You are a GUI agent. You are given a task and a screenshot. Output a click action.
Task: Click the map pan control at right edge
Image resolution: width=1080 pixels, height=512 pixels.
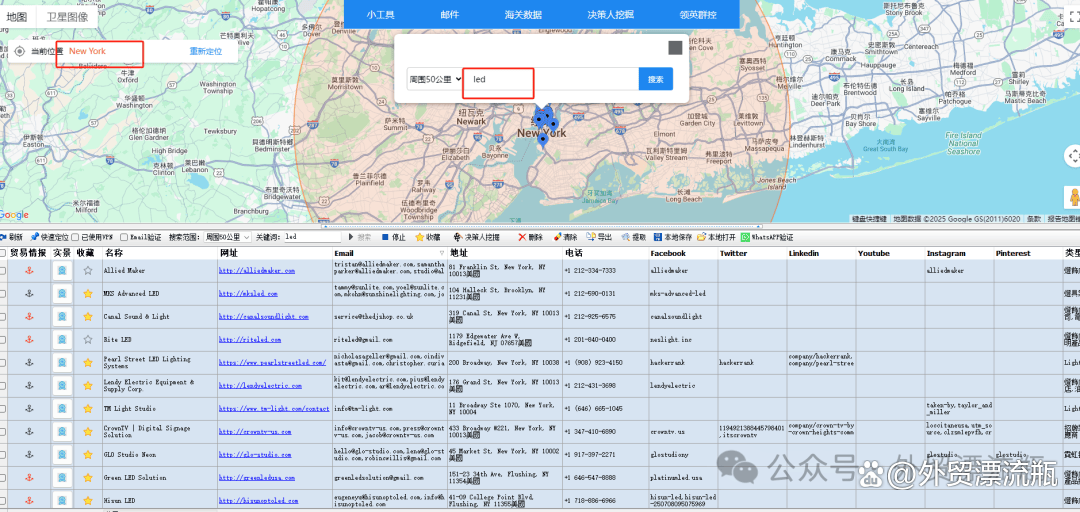tap(1072, 156)
